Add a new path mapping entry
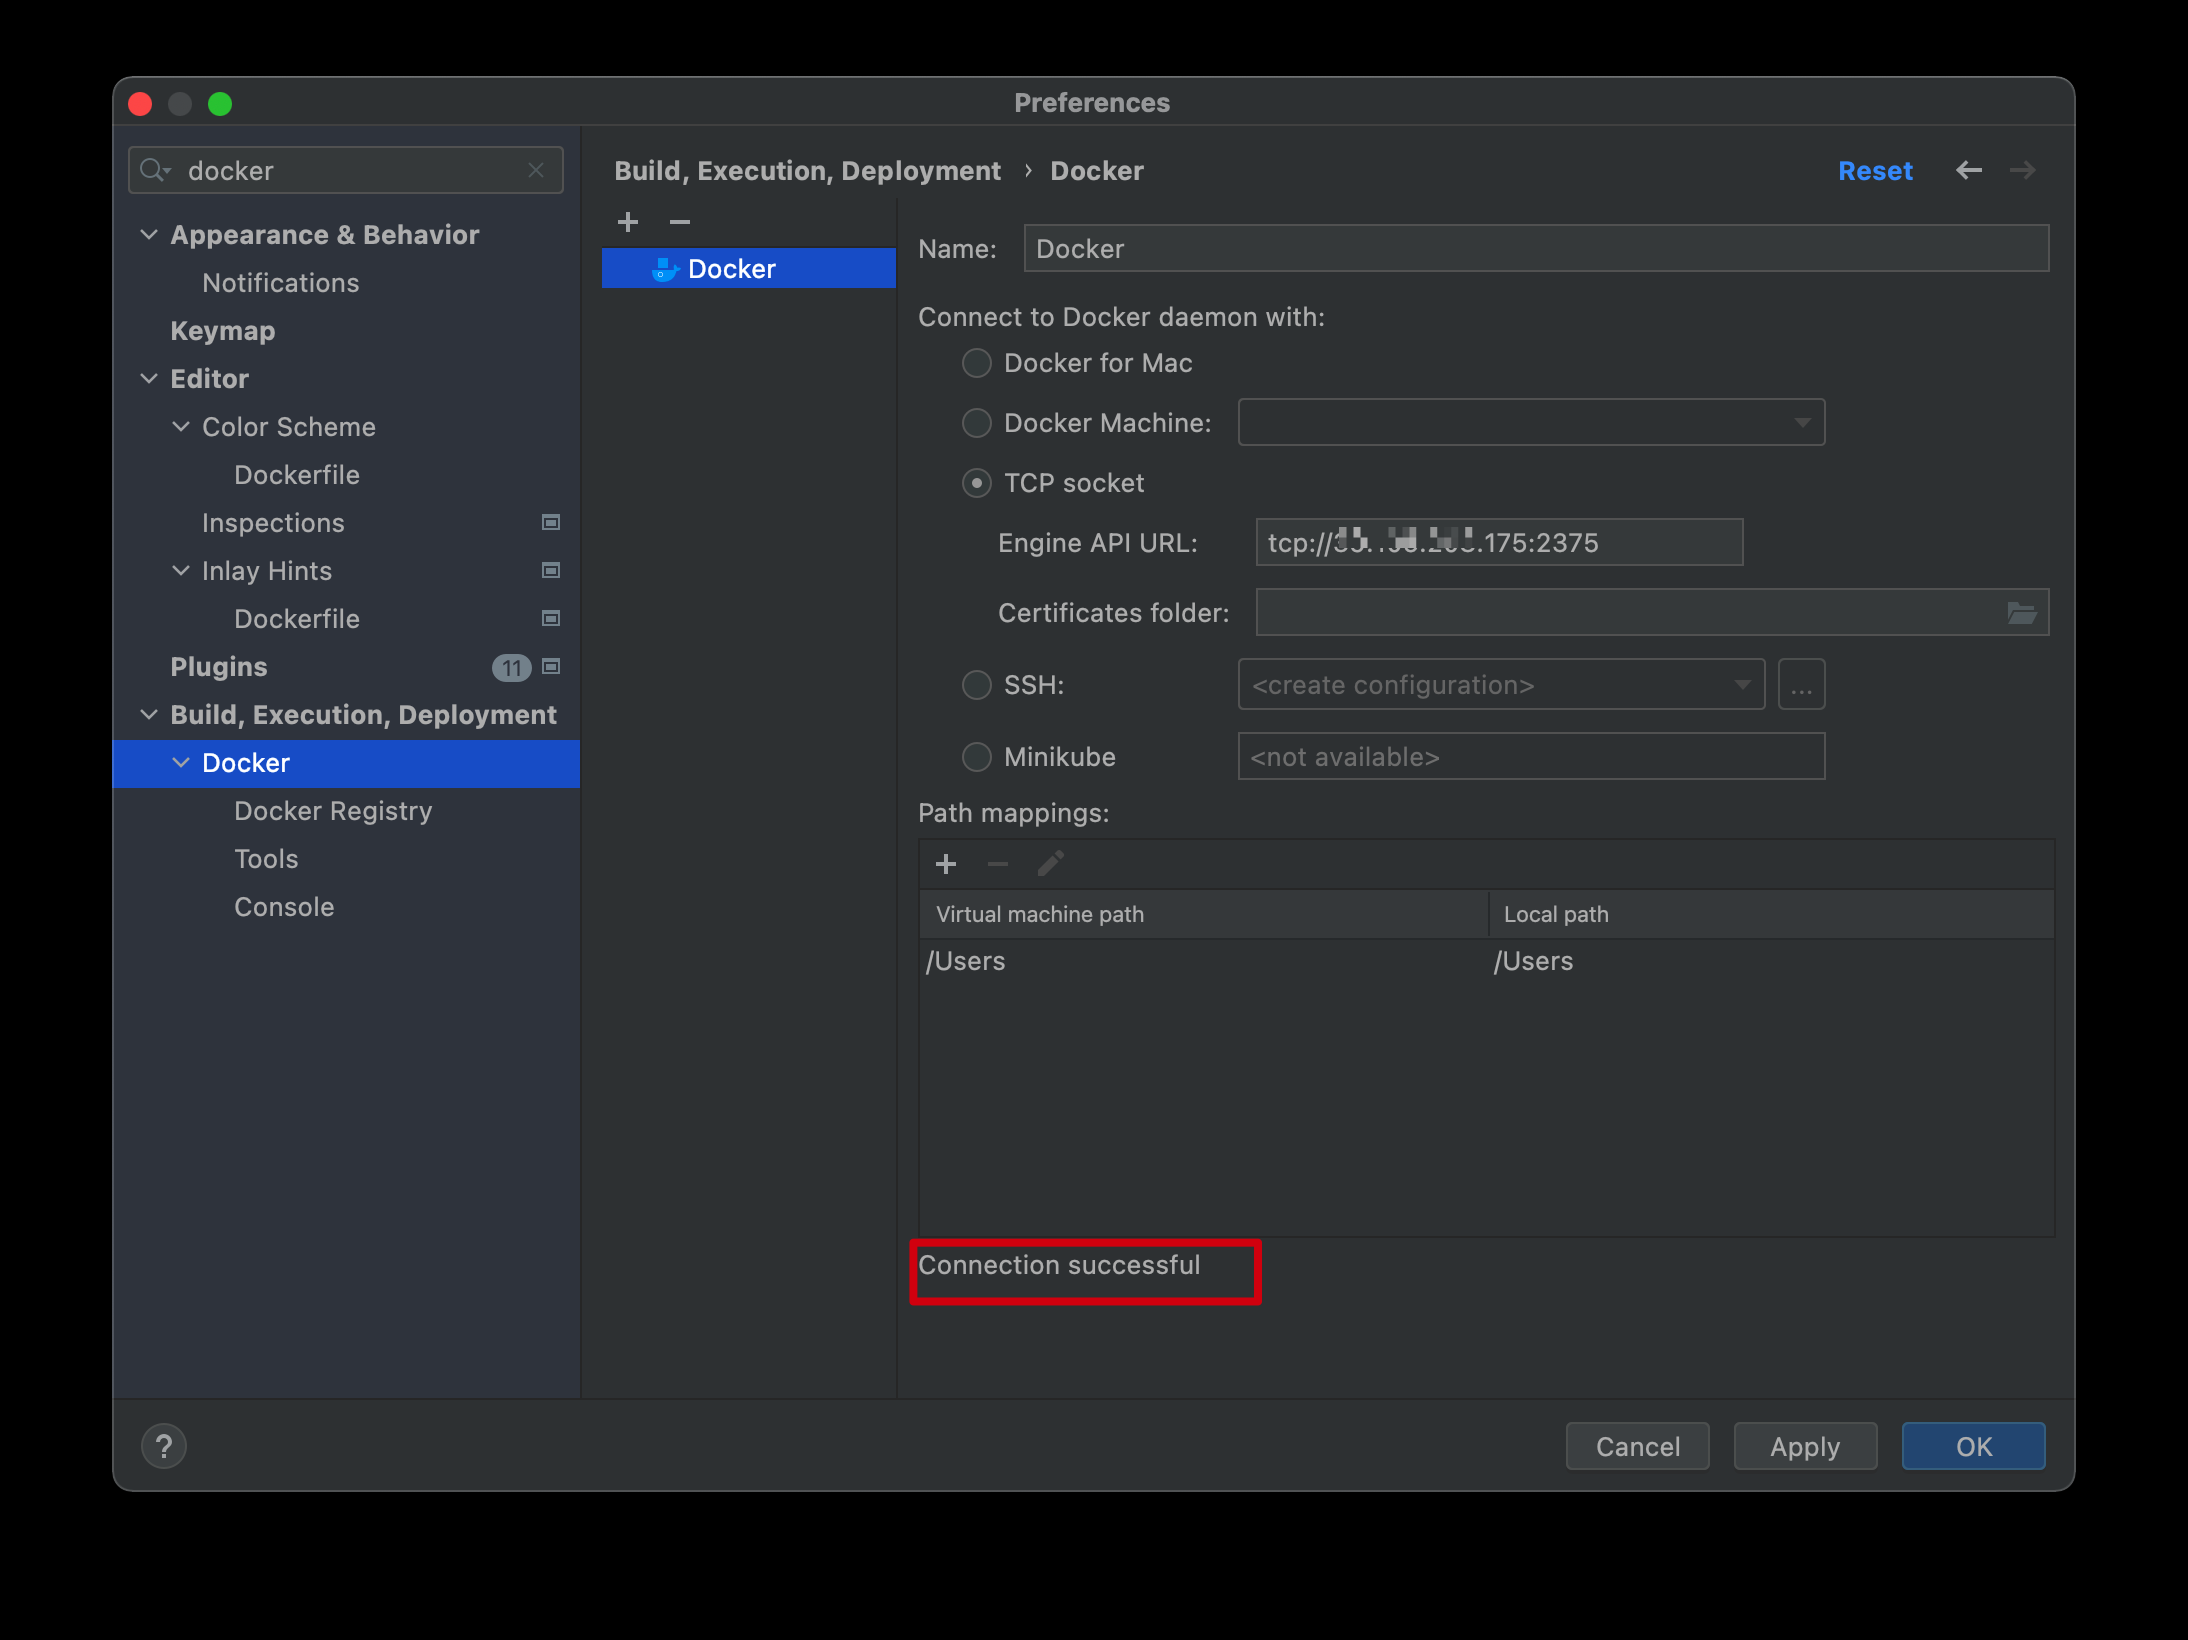The width and height of the screenshot is (2188, 1640). point(946,864)
